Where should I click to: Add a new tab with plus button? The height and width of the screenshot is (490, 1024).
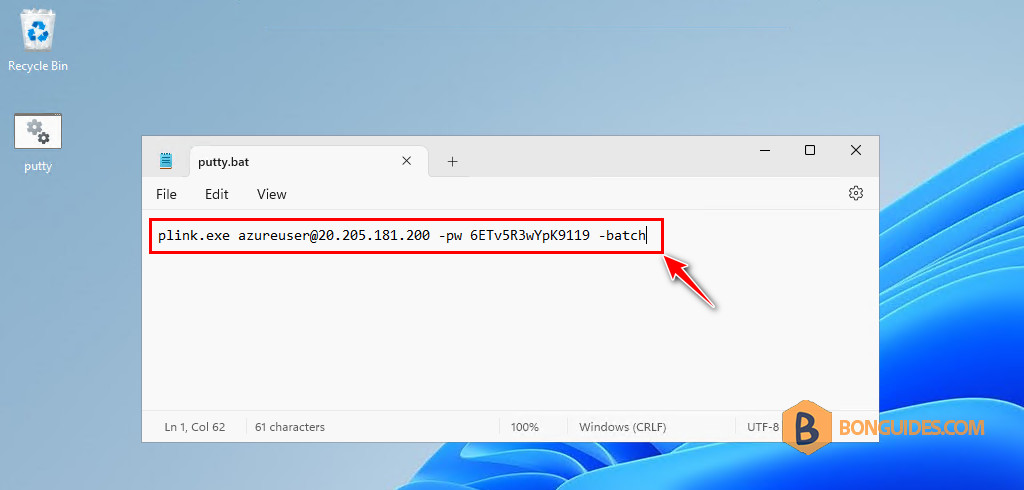pyautogui.click(x=452, y=161)
